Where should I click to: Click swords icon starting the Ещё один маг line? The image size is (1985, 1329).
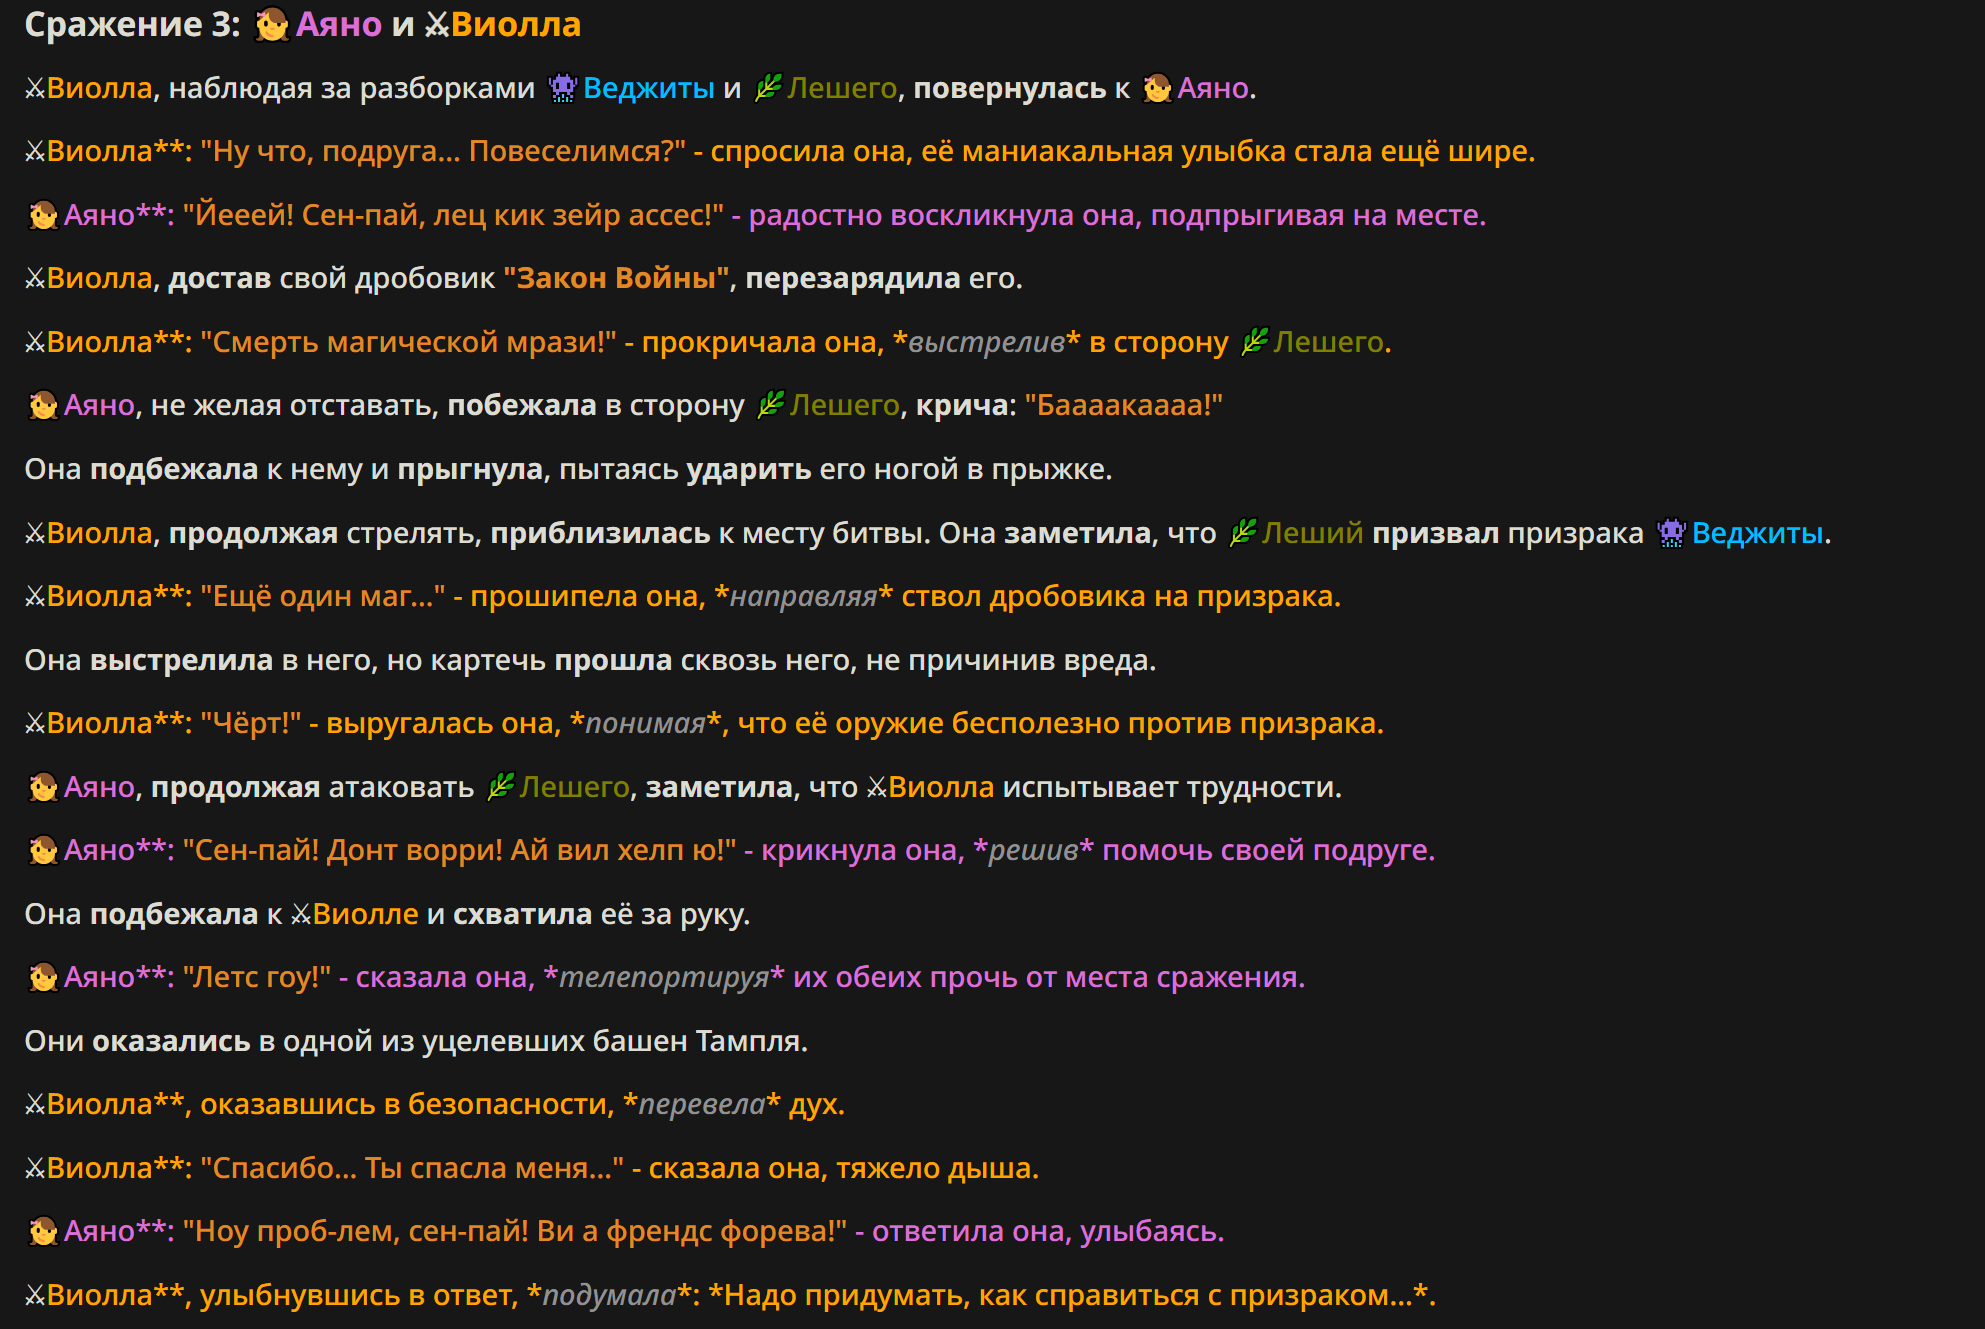coord(35,597)
